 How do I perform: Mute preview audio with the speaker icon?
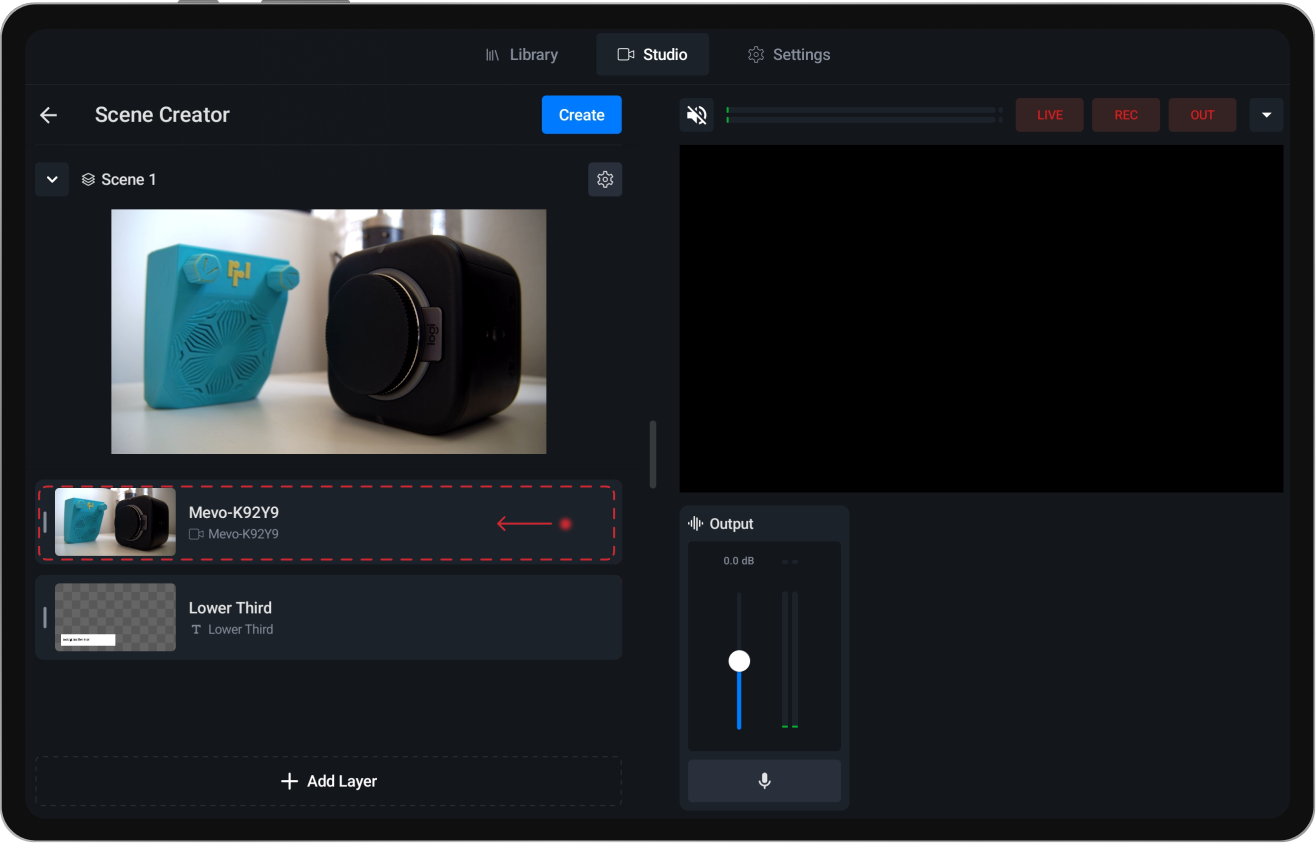tap(696, 114)
